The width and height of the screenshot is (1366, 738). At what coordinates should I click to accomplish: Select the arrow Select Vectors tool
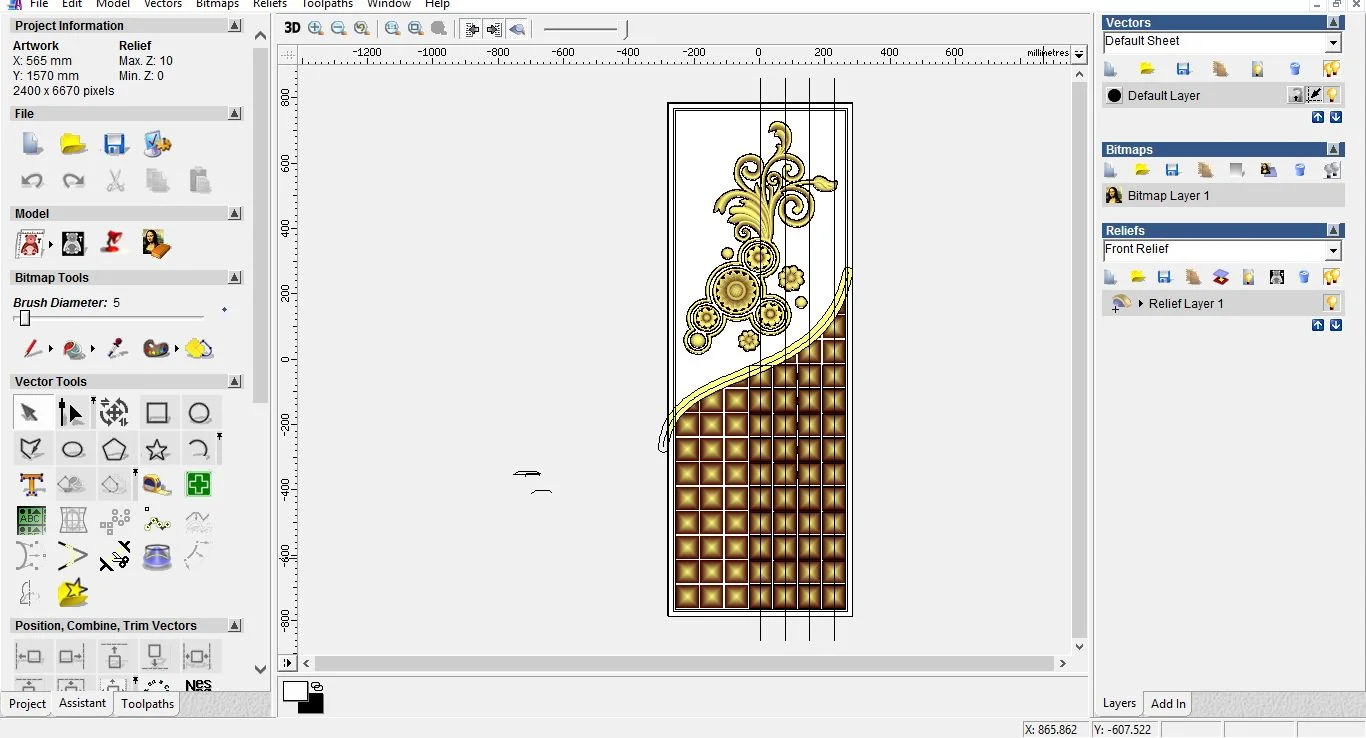tap(30, 412)
